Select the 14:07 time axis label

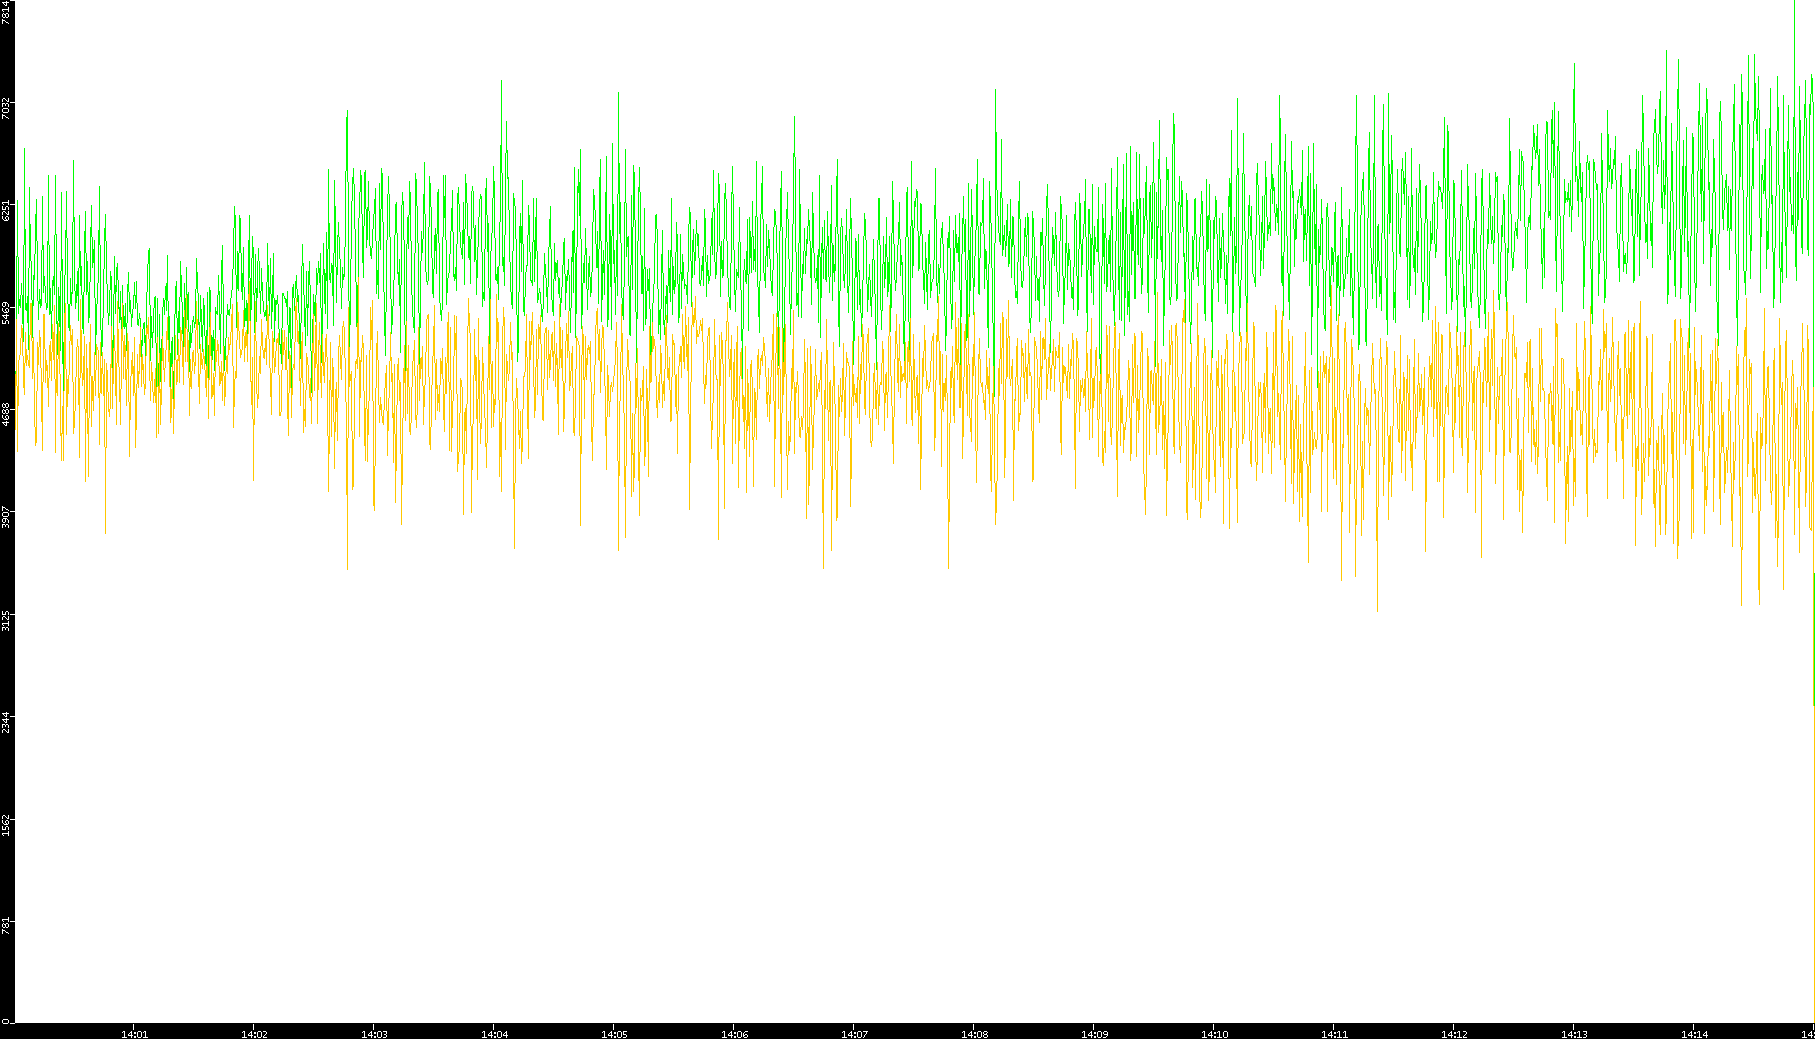point(854,1033)
